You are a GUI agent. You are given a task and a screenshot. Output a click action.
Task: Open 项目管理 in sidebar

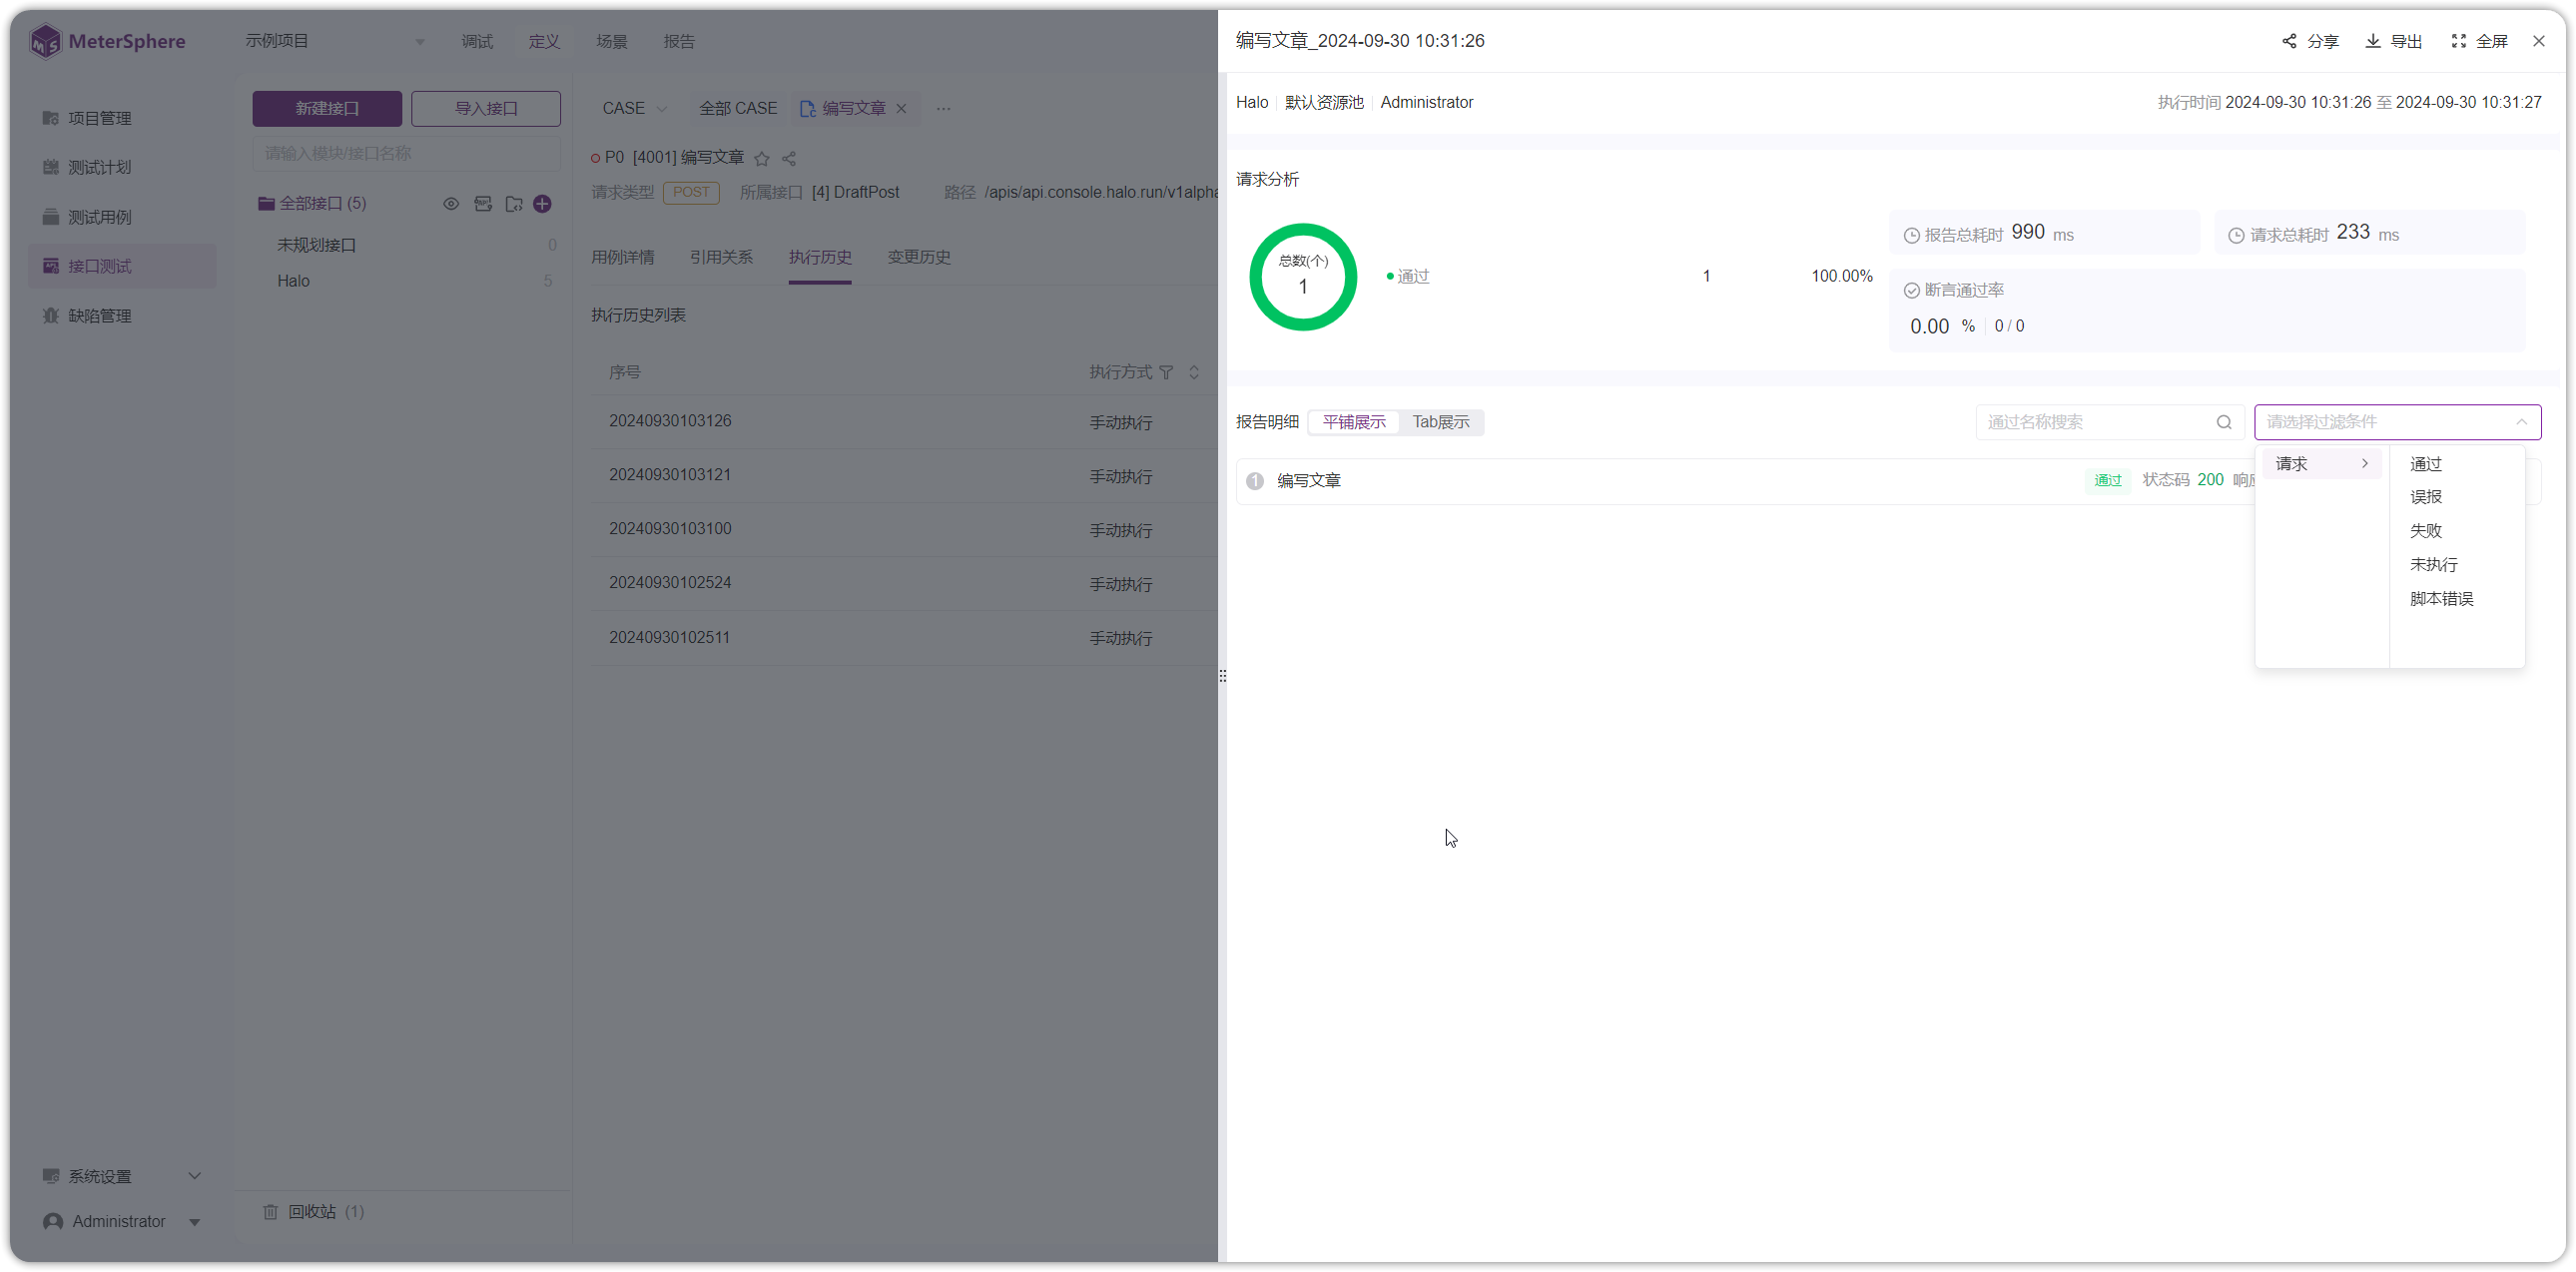(x=122, y=118)
